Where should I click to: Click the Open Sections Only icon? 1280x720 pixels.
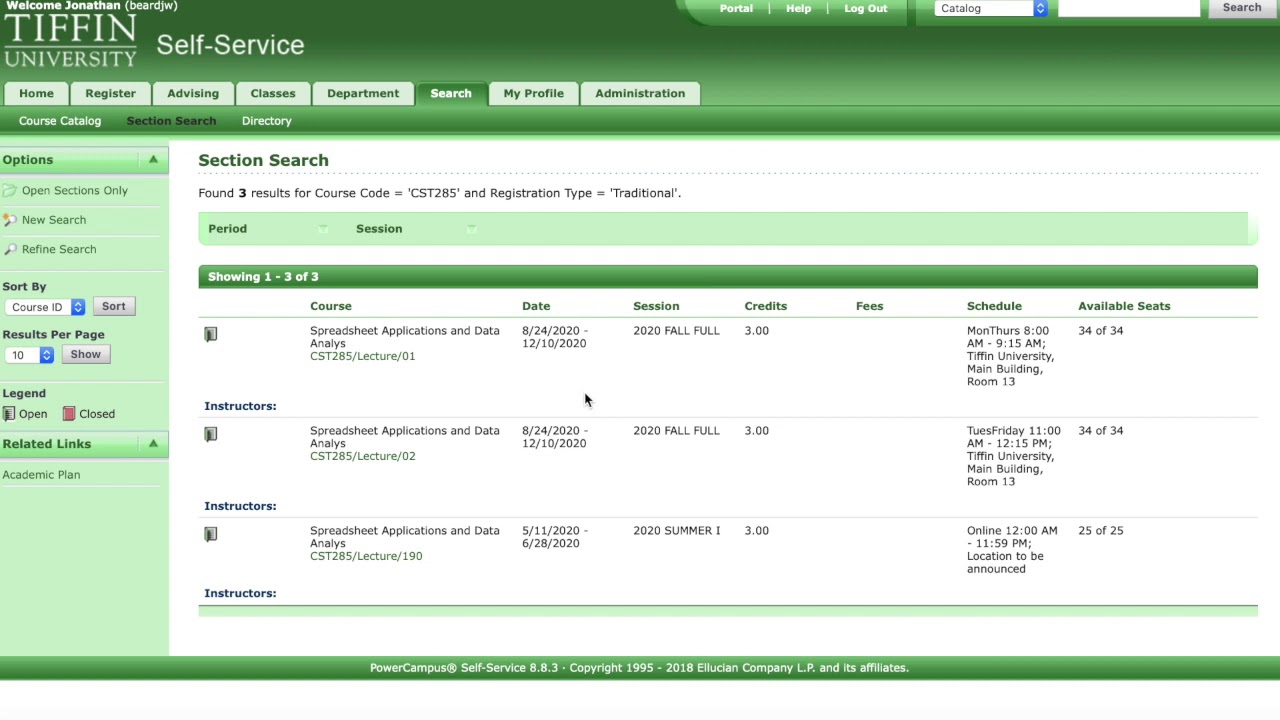coord(10,190)
